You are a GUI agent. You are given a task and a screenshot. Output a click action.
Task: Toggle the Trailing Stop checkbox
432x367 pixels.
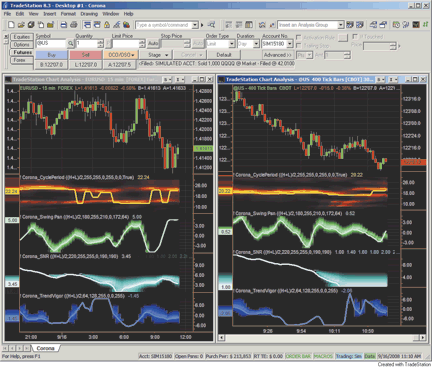299,45
